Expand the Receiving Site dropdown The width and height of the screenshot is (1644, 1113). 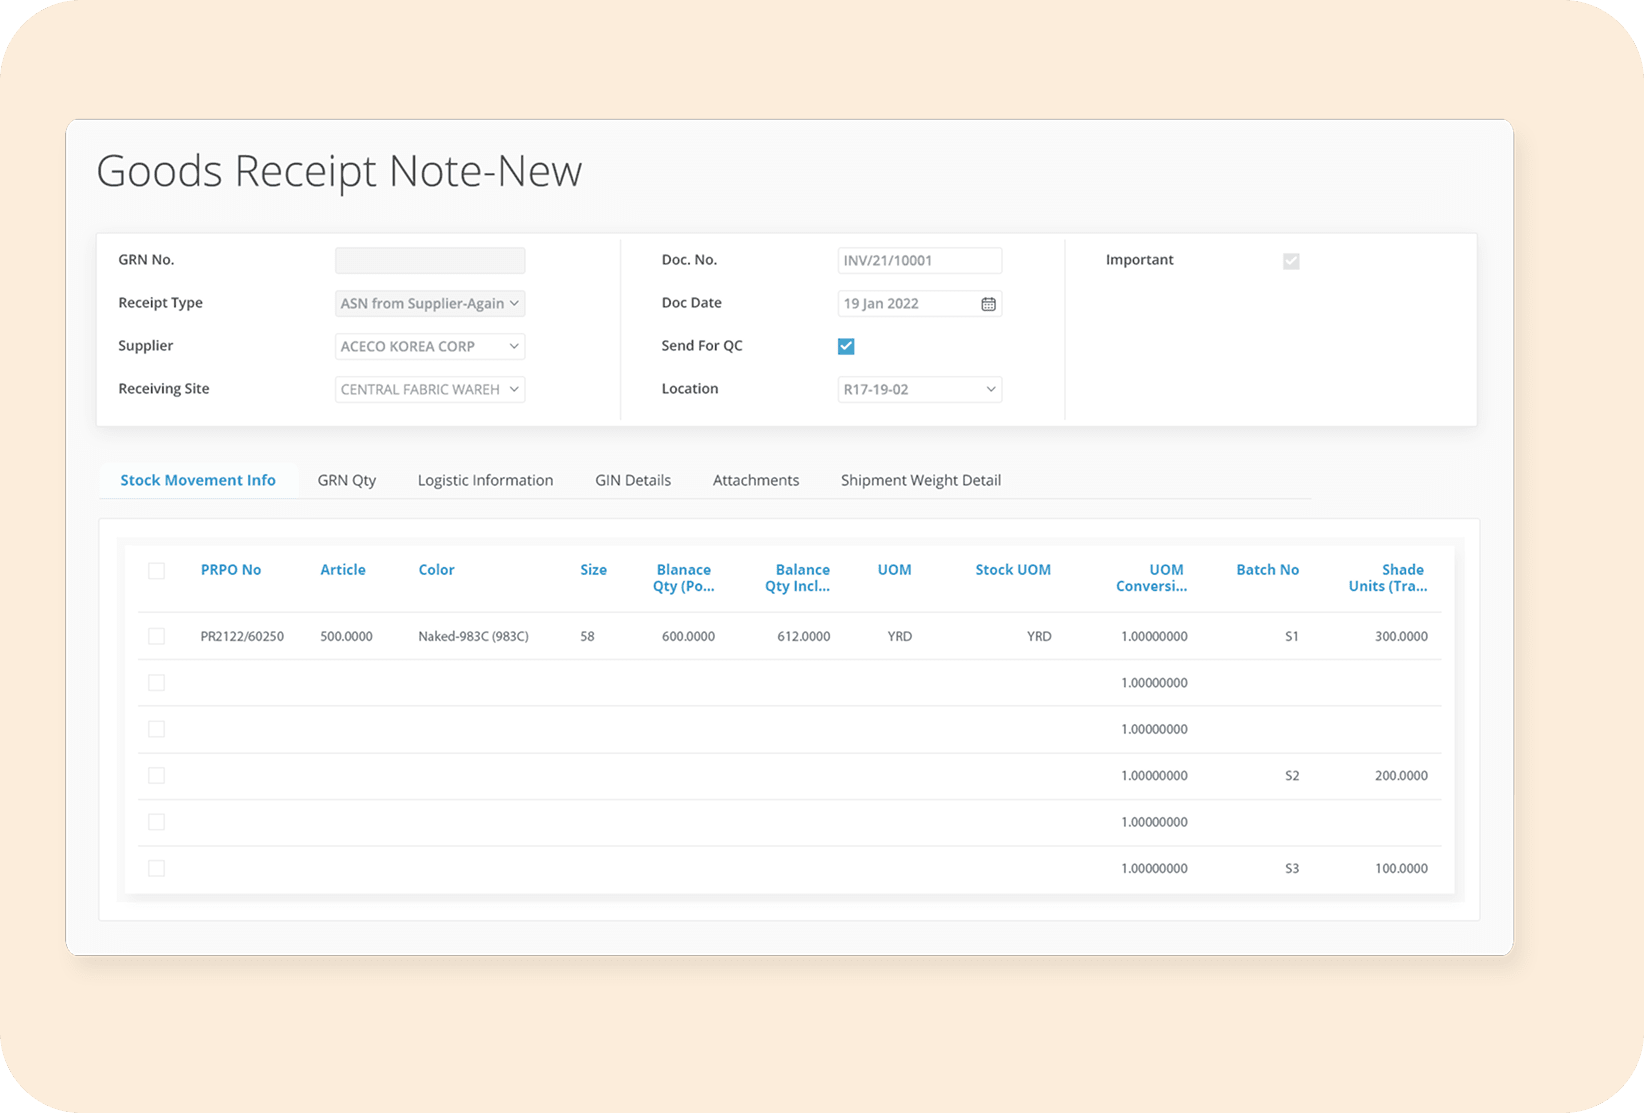coord(430,390)
